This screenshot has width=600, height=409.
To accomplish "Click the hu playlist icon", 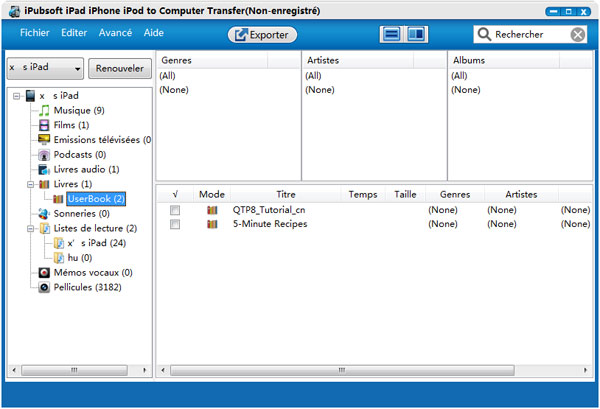I will 59,258.
